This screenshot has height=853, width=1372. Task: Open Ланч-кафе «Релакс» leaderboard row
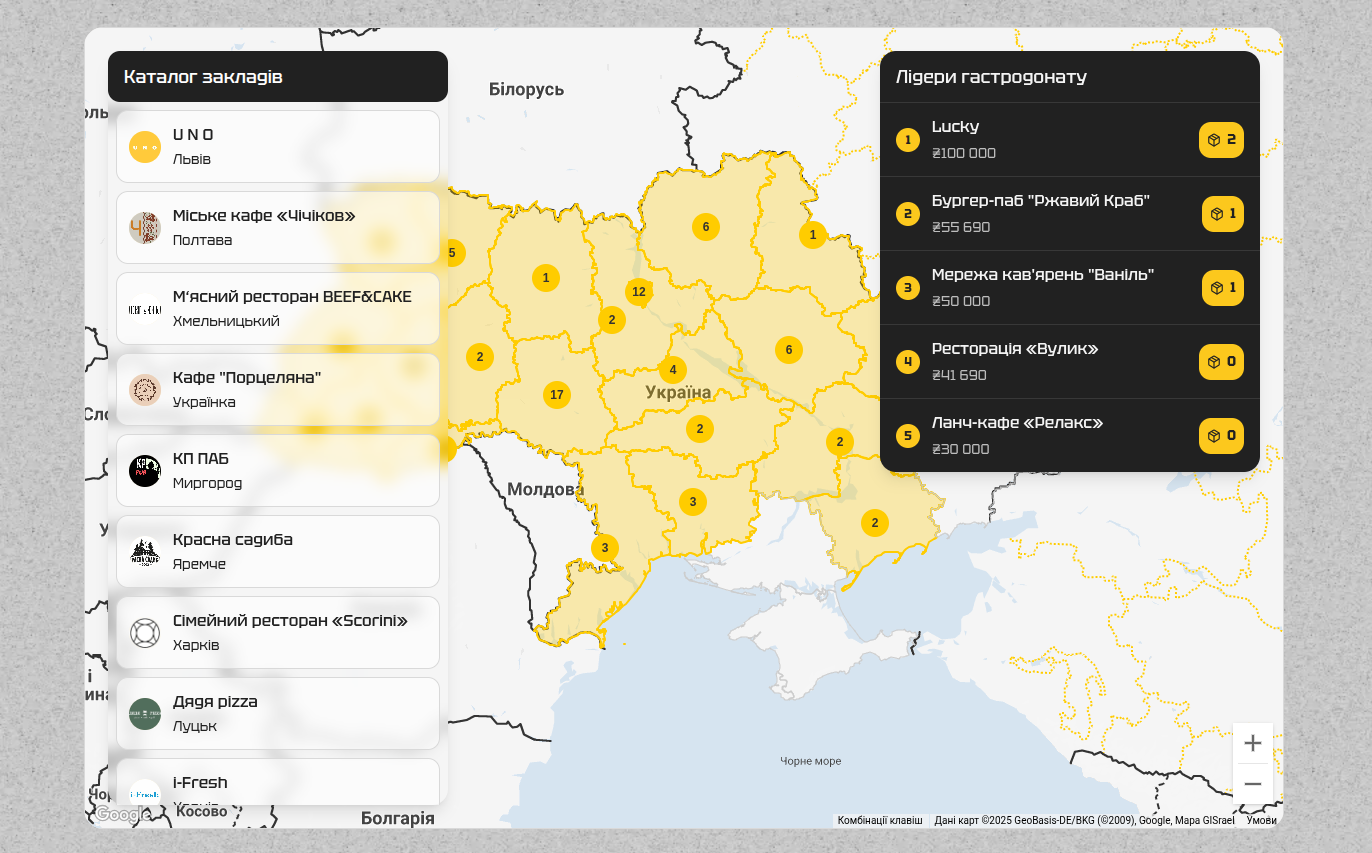[x=1070, y=436]
